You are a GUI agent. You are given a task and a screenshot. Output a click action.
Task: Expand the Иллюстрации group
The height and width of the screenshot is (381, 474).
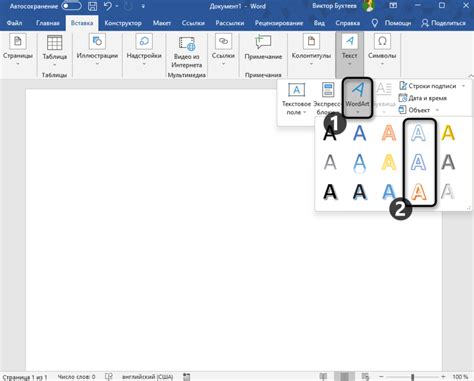(97, 50)
